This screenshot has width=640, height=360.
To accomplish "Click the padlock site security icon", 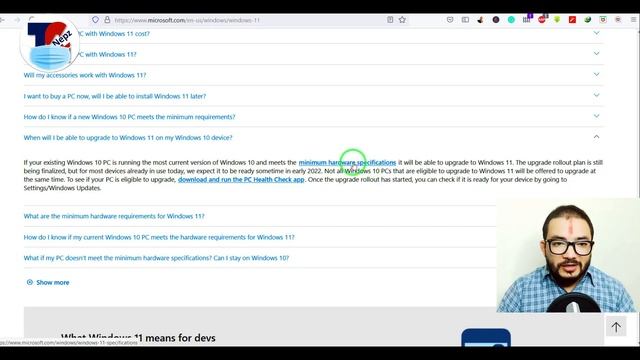I will click(x=107, y=20).
